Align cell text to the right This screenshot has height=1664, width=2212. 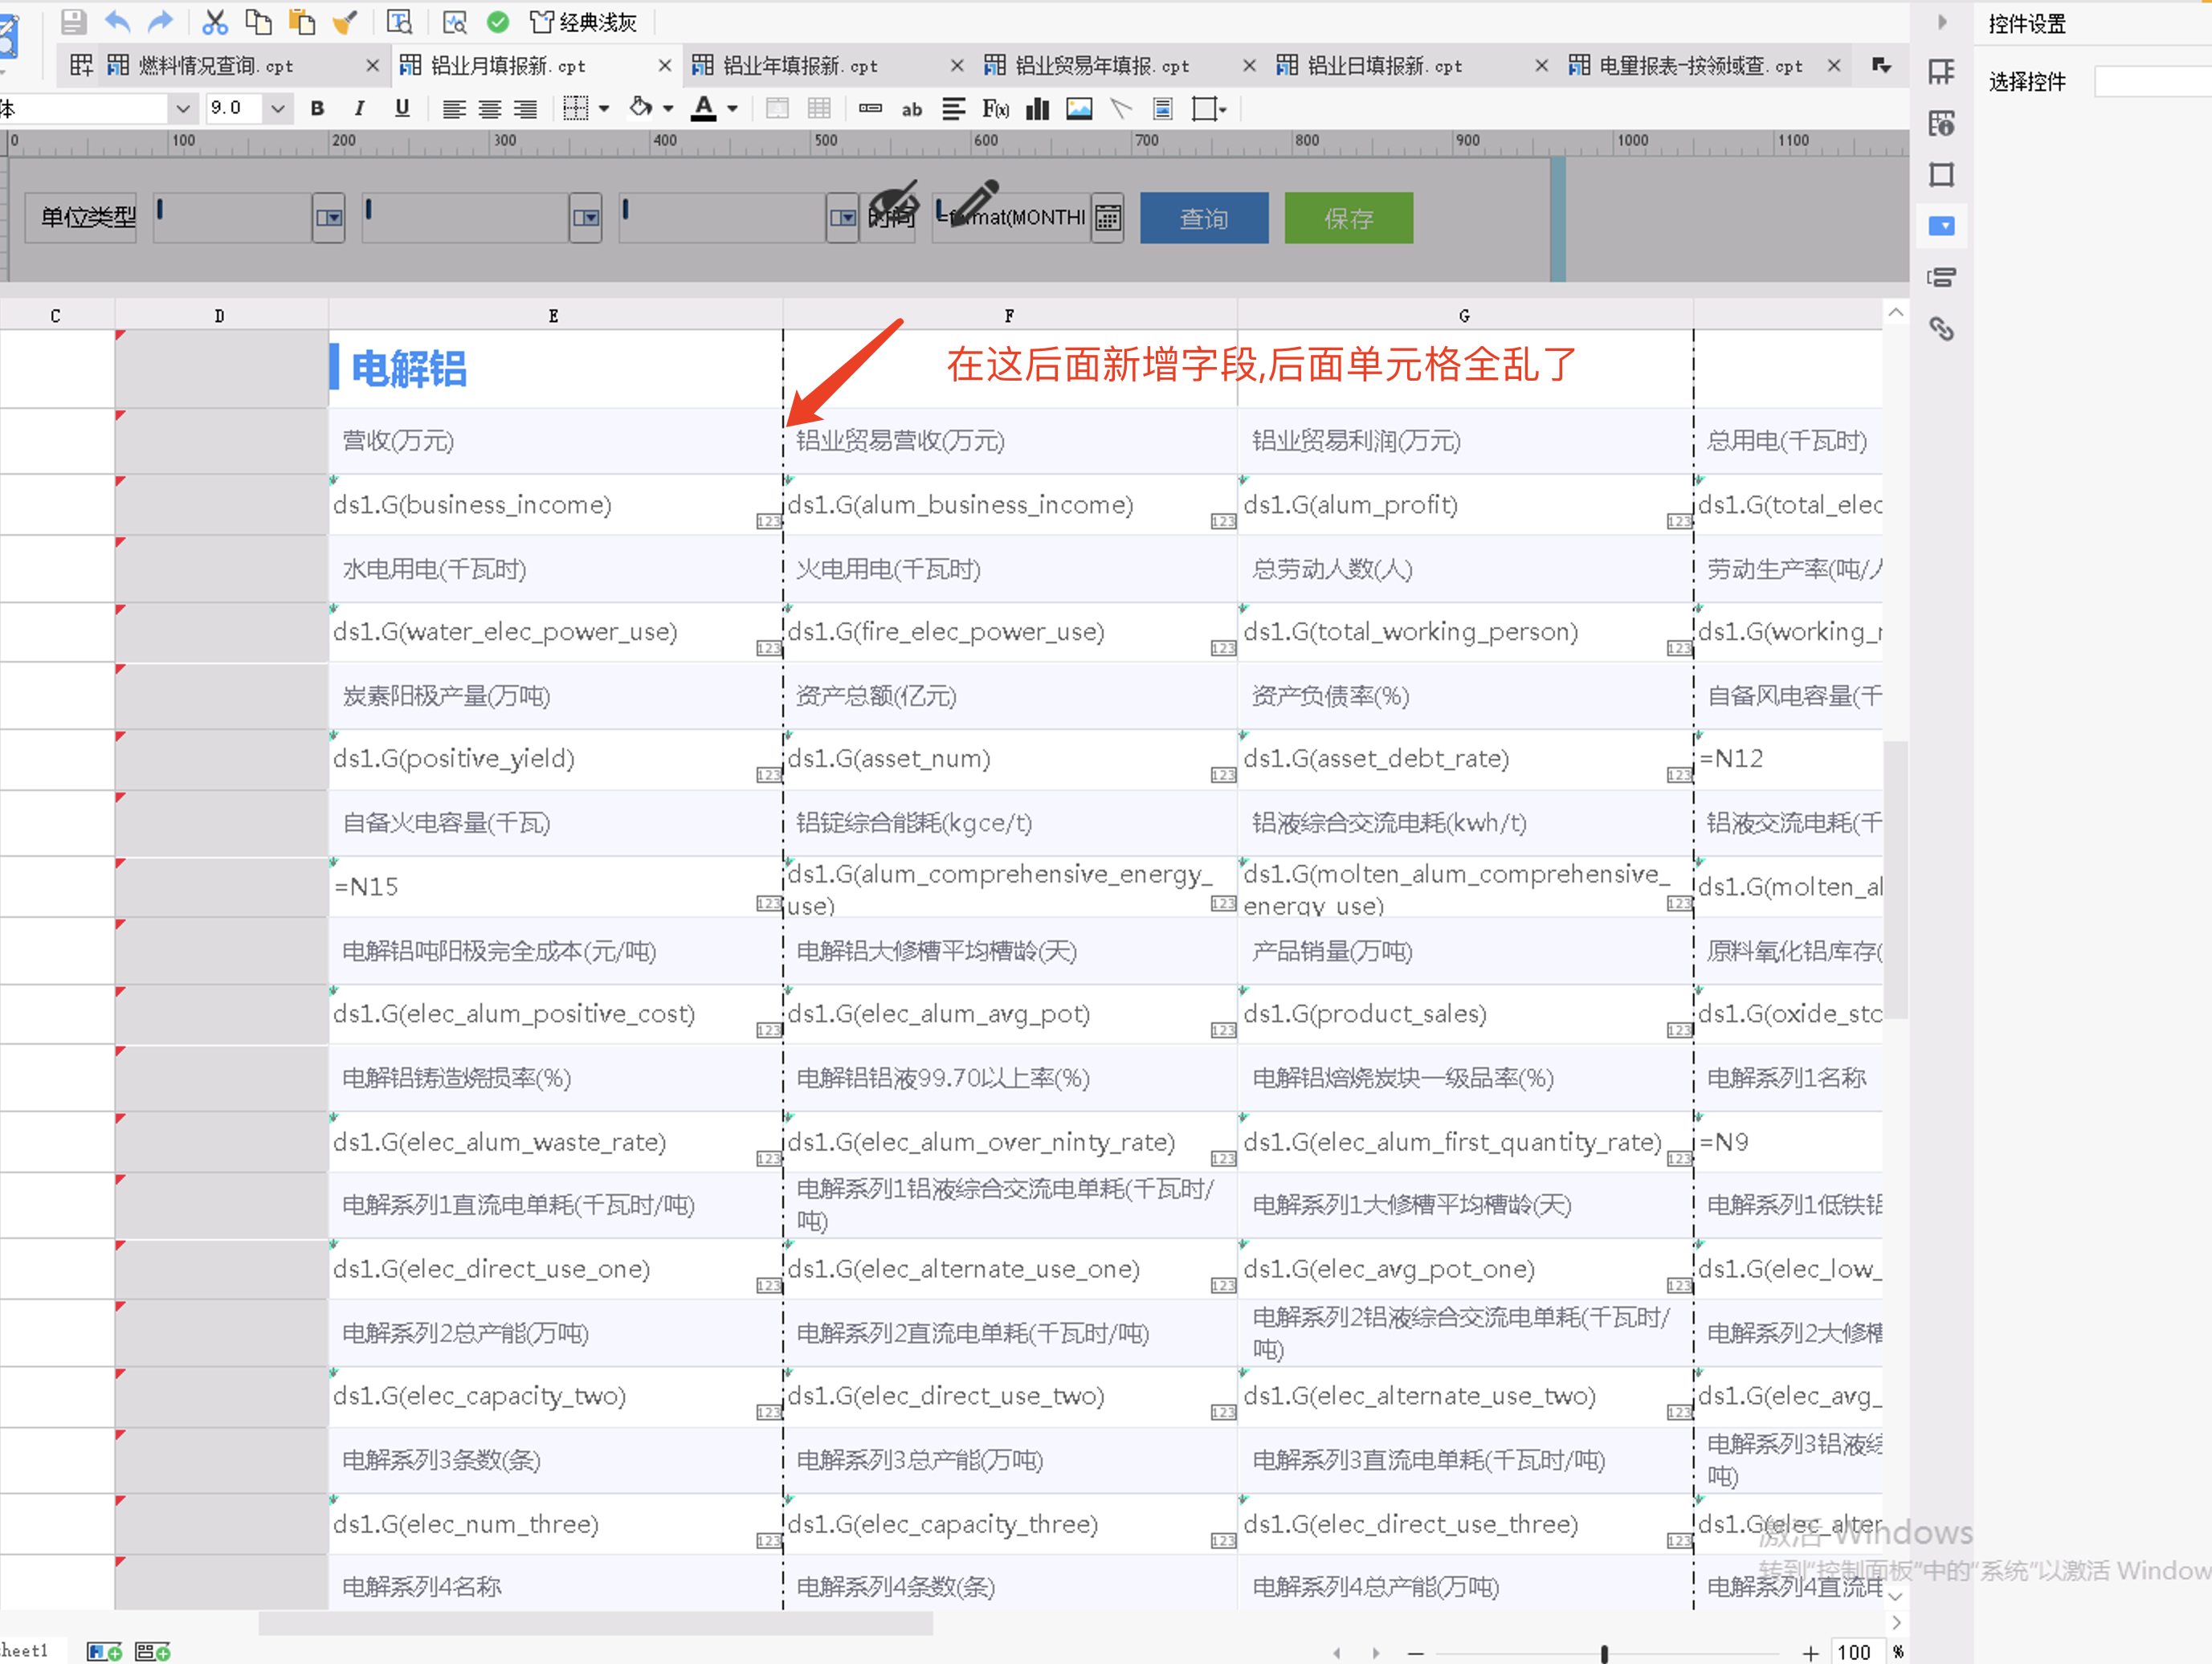525,108
